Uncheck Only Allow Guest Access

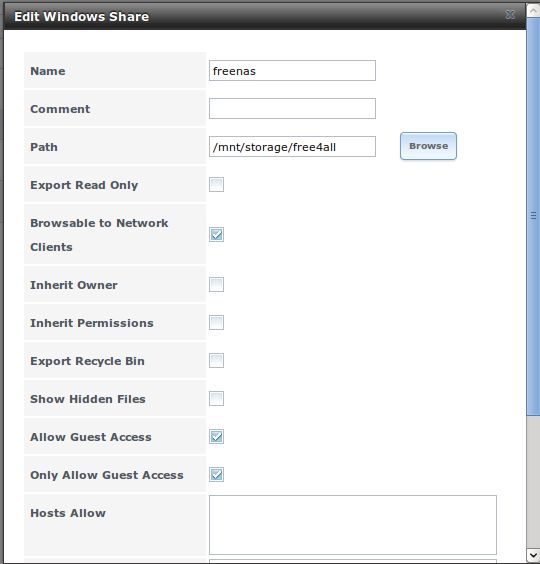point(216,474)
